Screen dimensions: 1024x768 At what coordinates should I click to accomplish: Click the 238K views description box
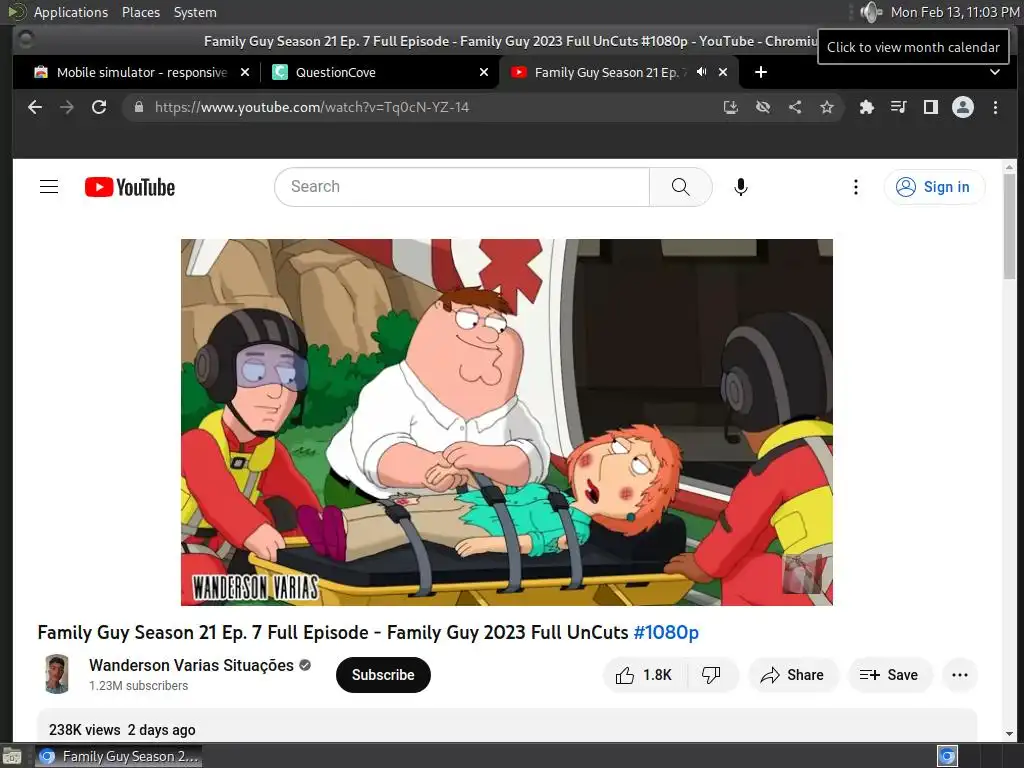point(507,725)
